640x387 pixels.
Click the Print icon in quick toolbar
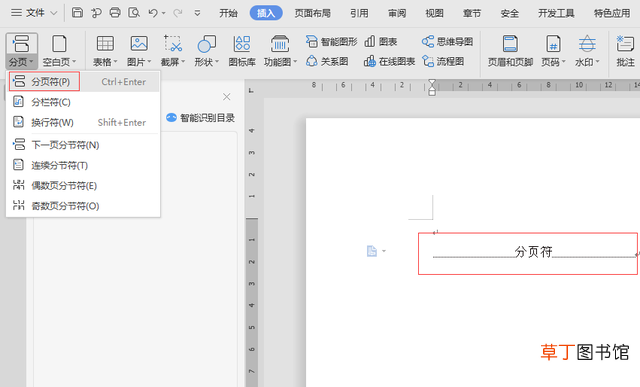point(115,13)
